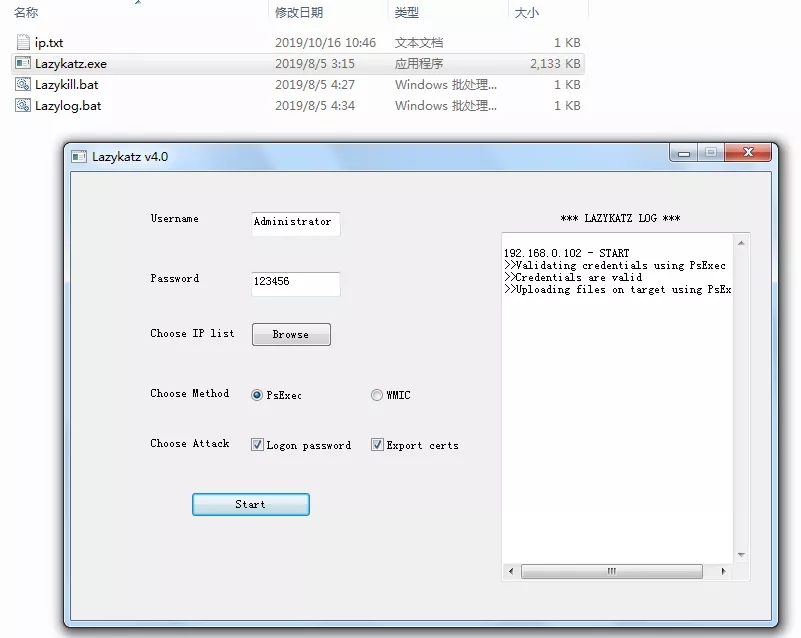
Task: Sort files by the 修改日期 column header
Action: [298, 13]
